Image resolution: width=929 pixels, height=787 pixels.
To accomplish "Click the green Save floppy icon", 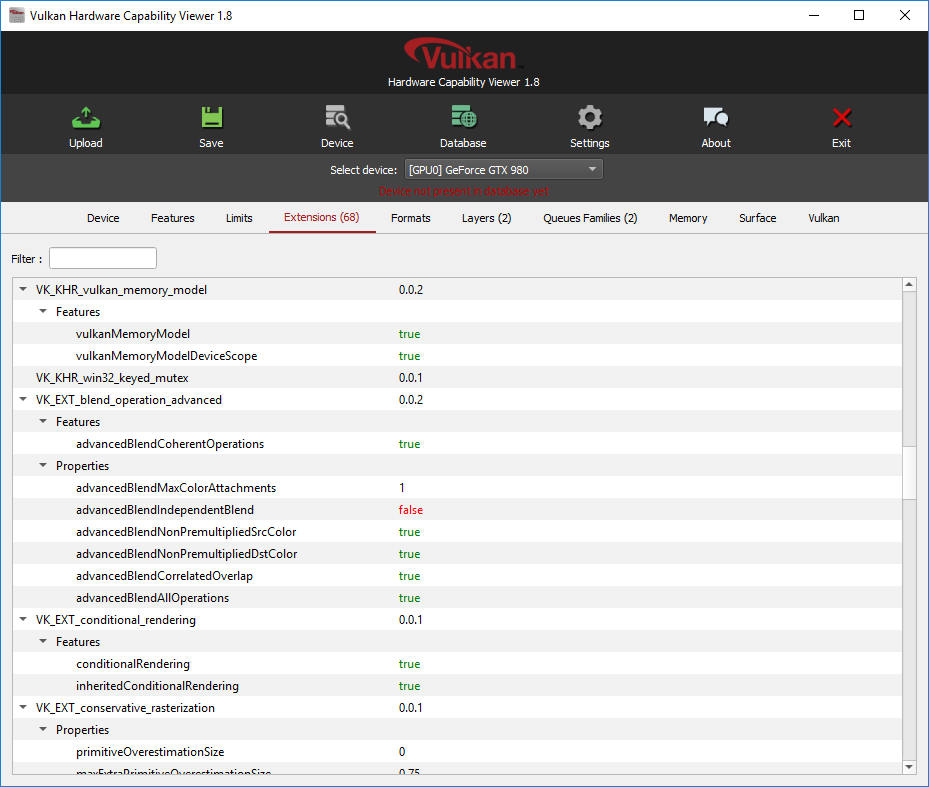I will (x=212, y=117).
